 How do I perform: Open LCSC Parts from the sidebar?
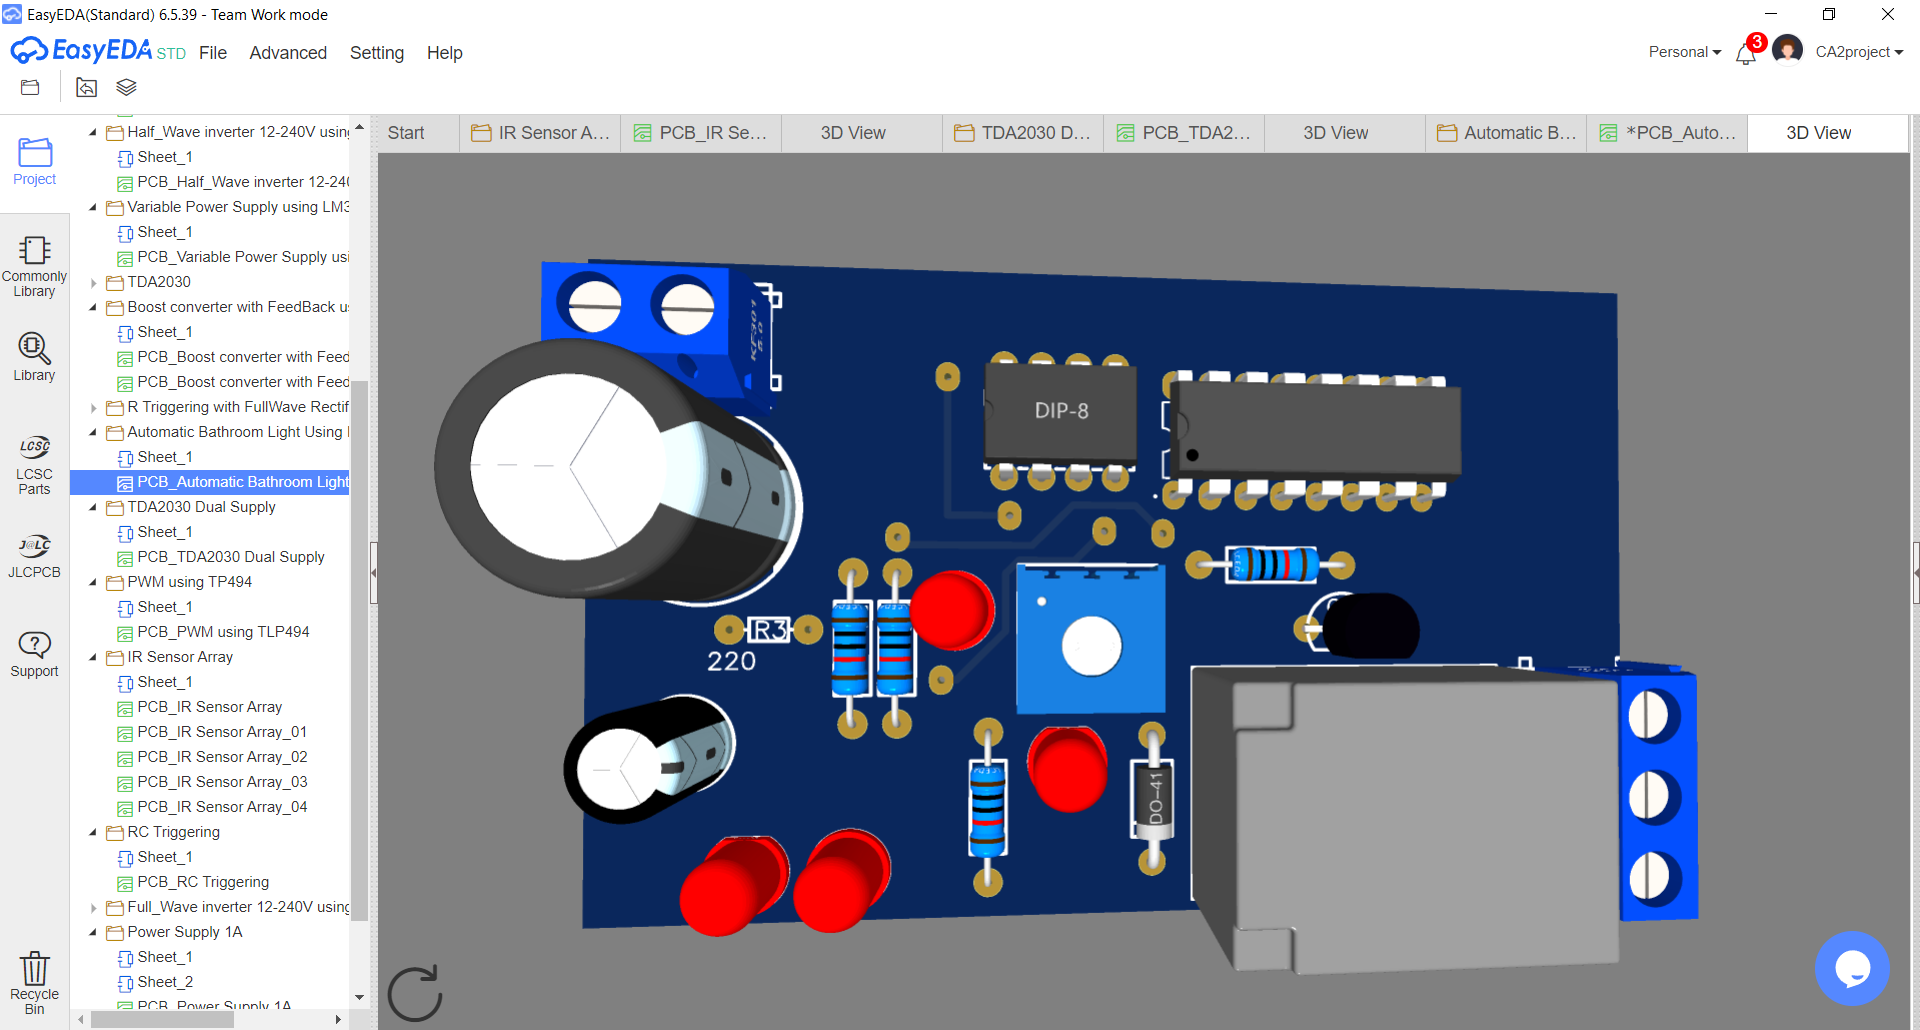[x=34, y=465]
